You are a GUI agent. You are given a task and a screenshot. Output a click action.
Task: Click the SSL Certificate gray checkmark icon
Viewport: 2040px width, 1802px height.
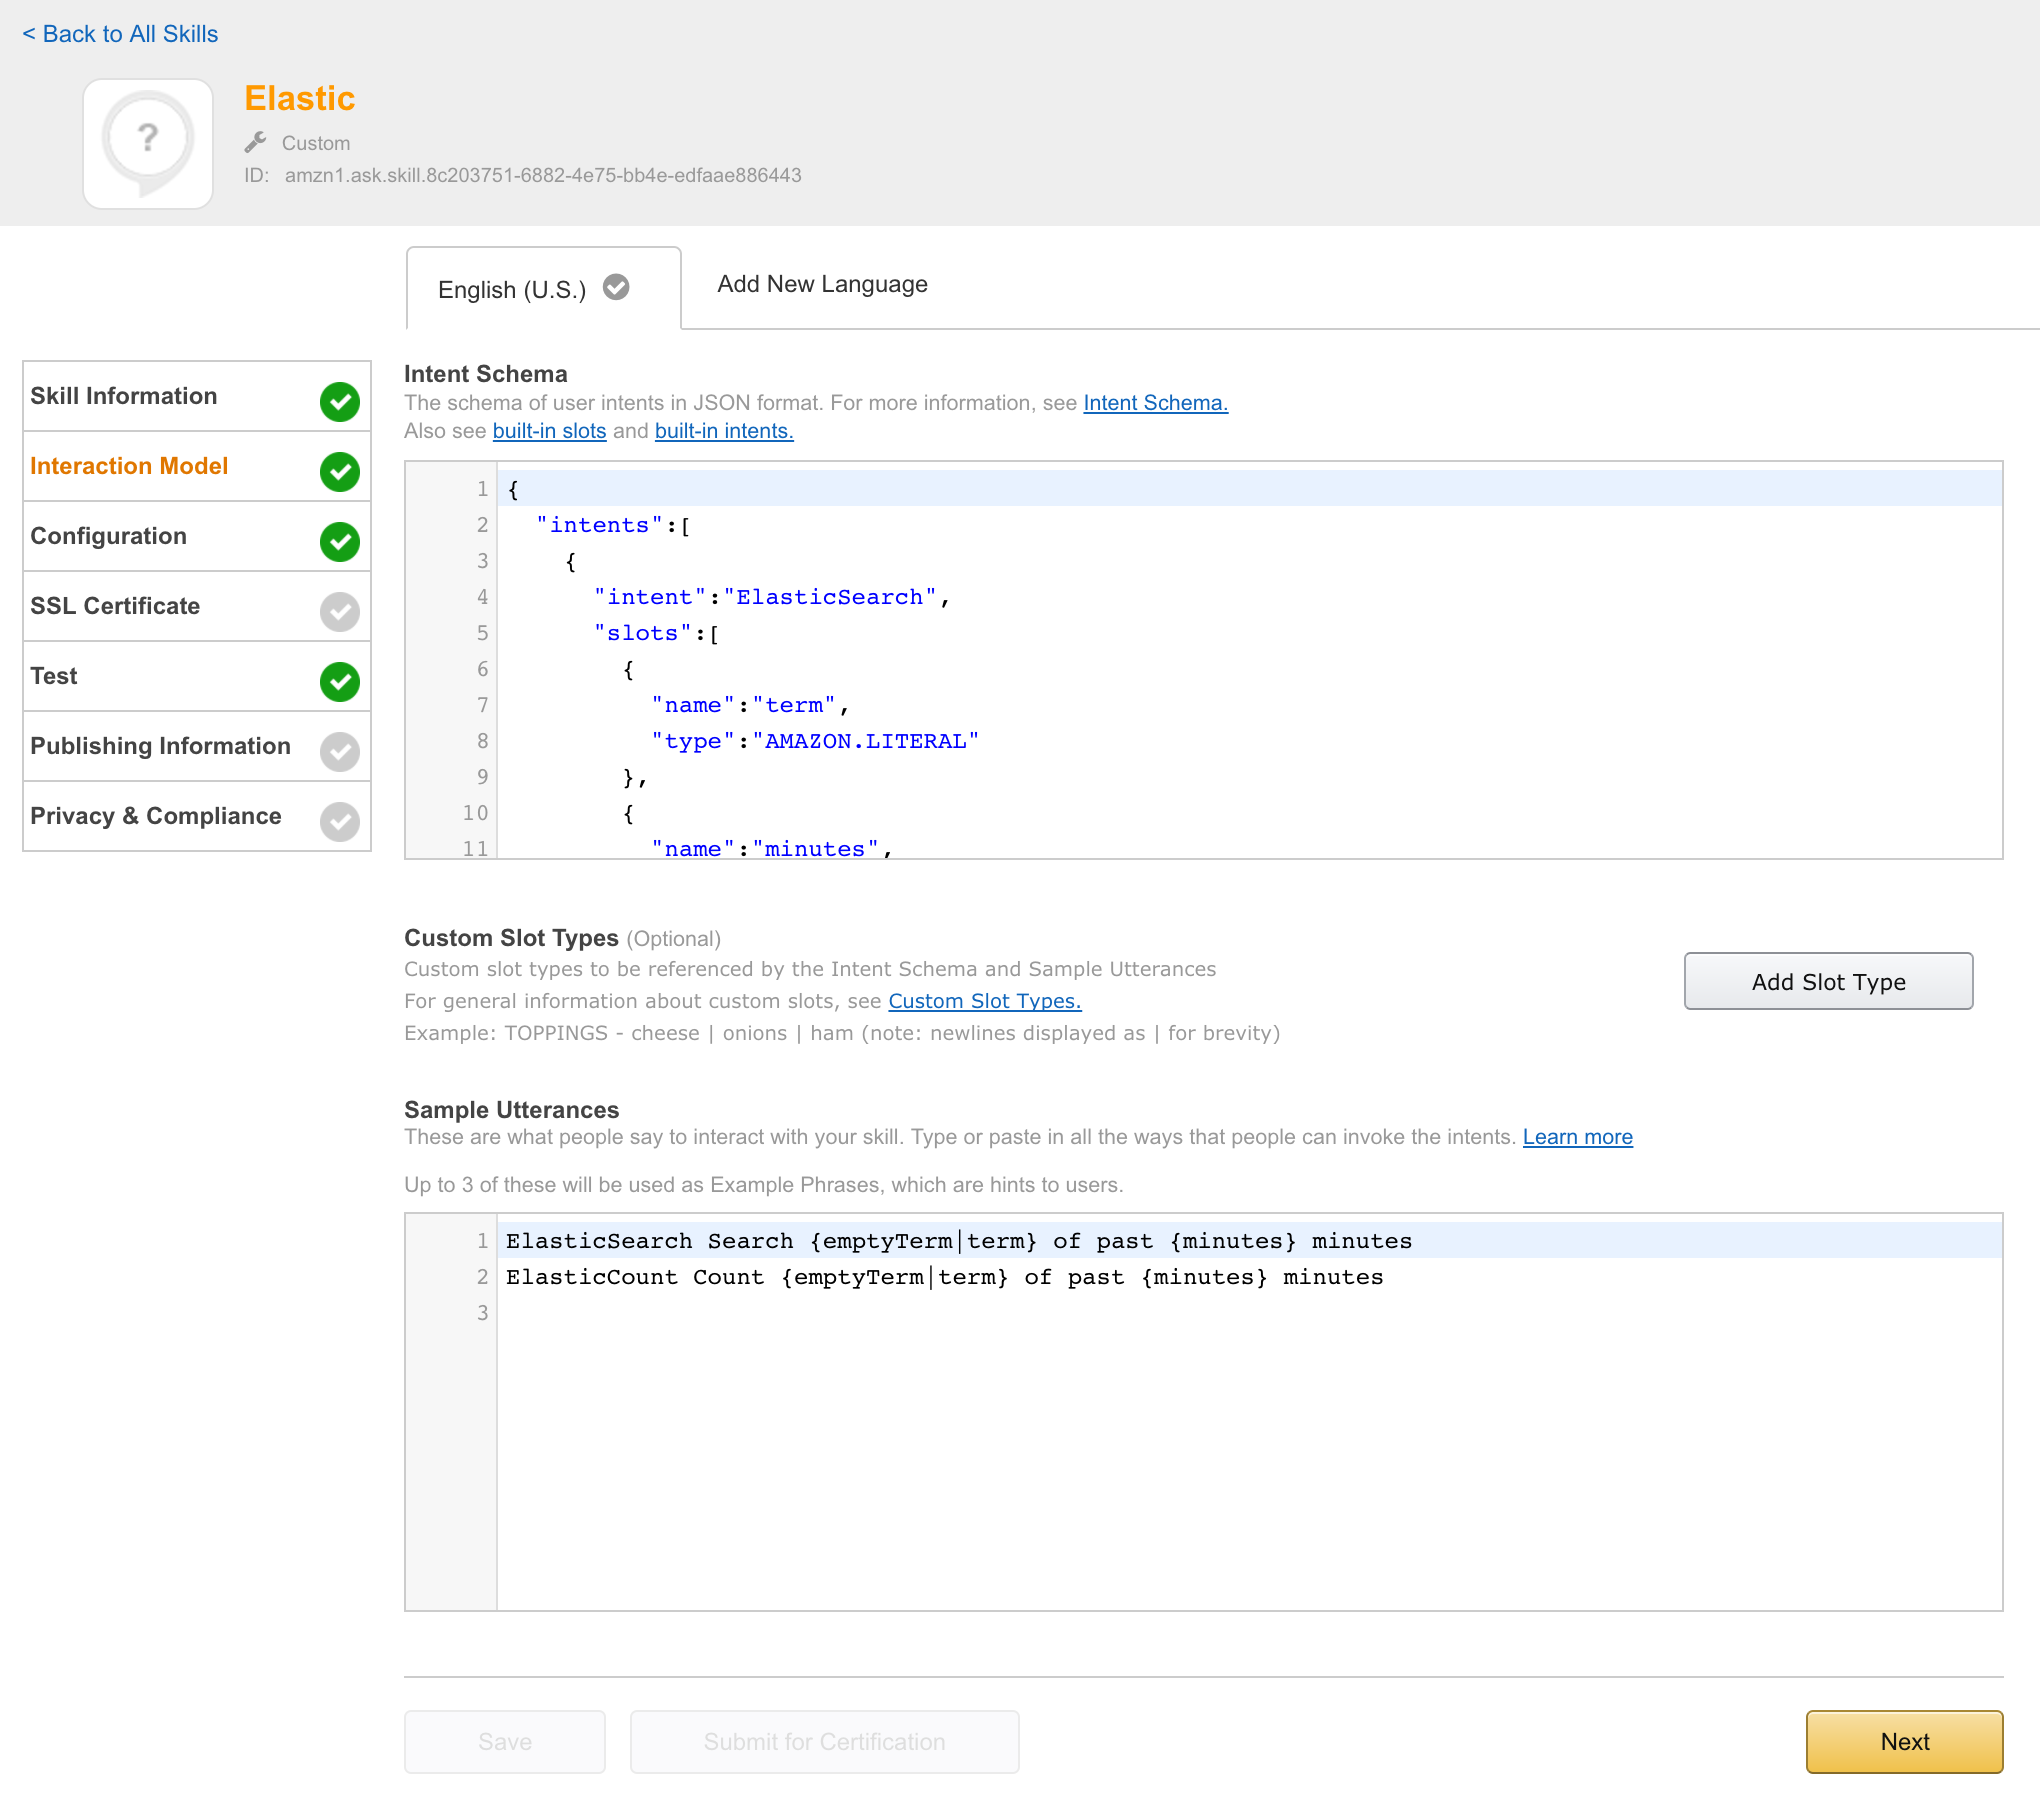340,611
